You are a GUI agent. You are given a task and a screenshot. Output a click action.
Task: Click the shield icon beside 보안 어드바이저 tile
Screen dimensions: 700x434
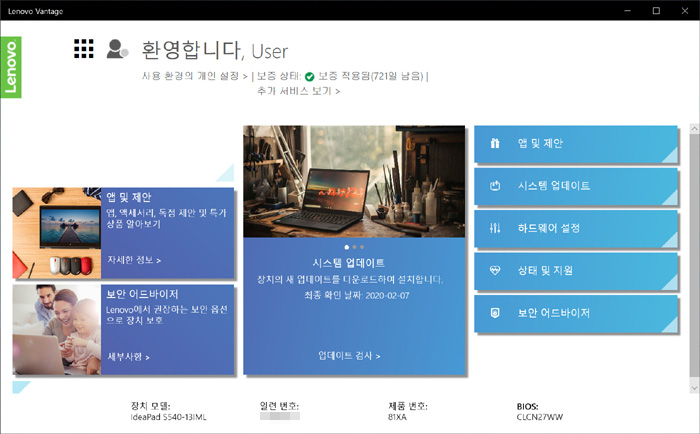(x=495, y=313)
